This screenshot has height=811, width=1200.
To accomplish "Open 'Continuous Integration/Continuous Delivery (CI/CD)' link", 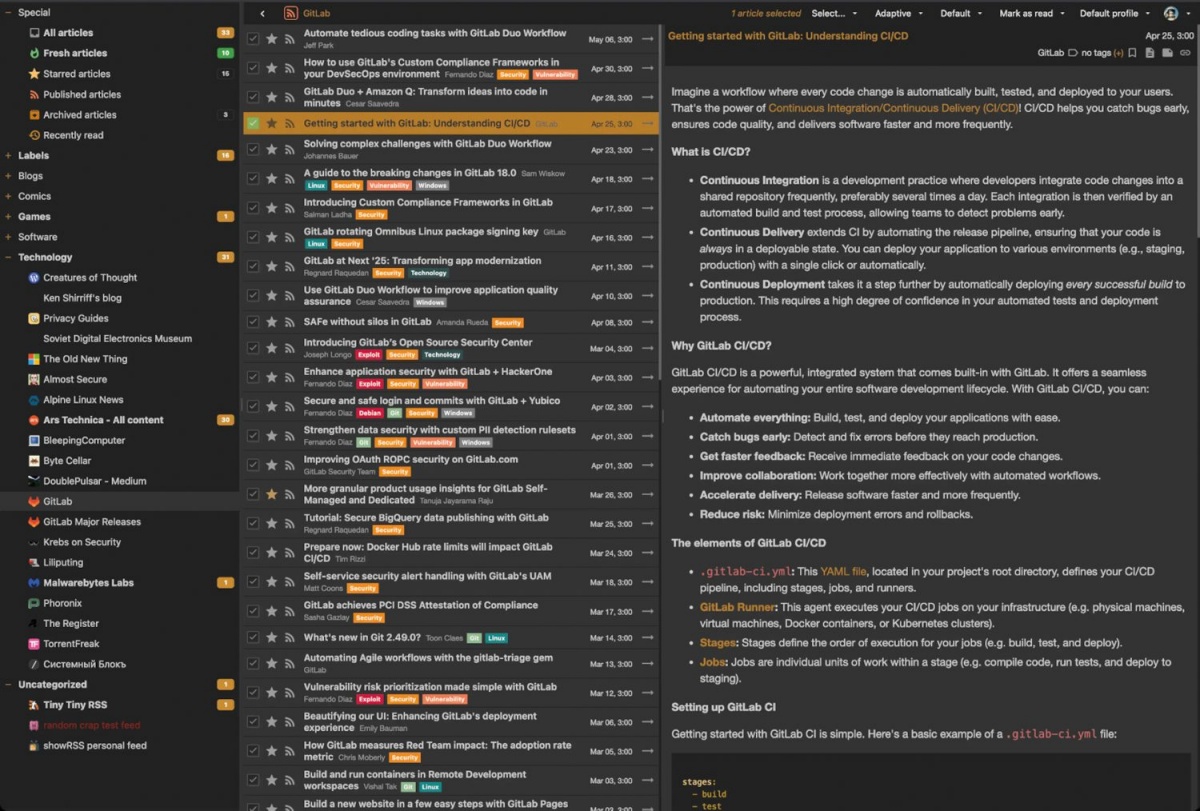I will tap(894, 107).
